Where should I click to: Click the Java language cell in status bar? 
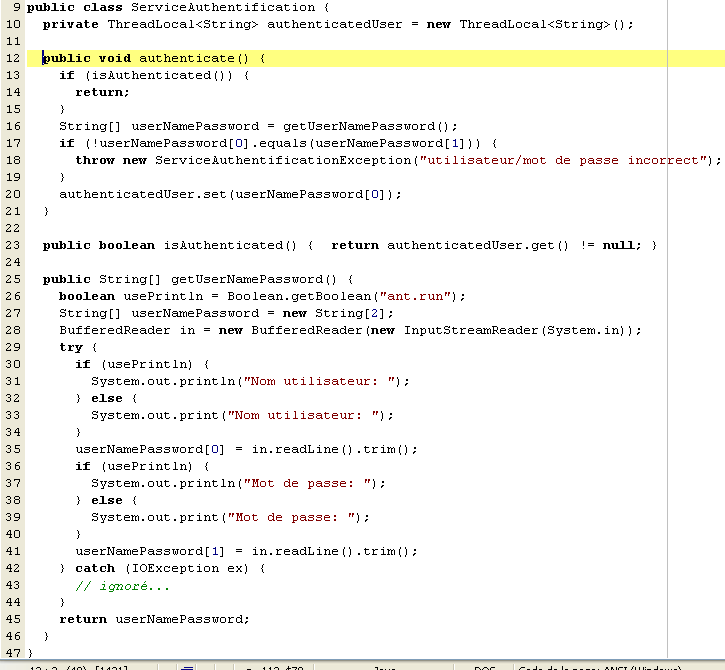pos(384,667)
